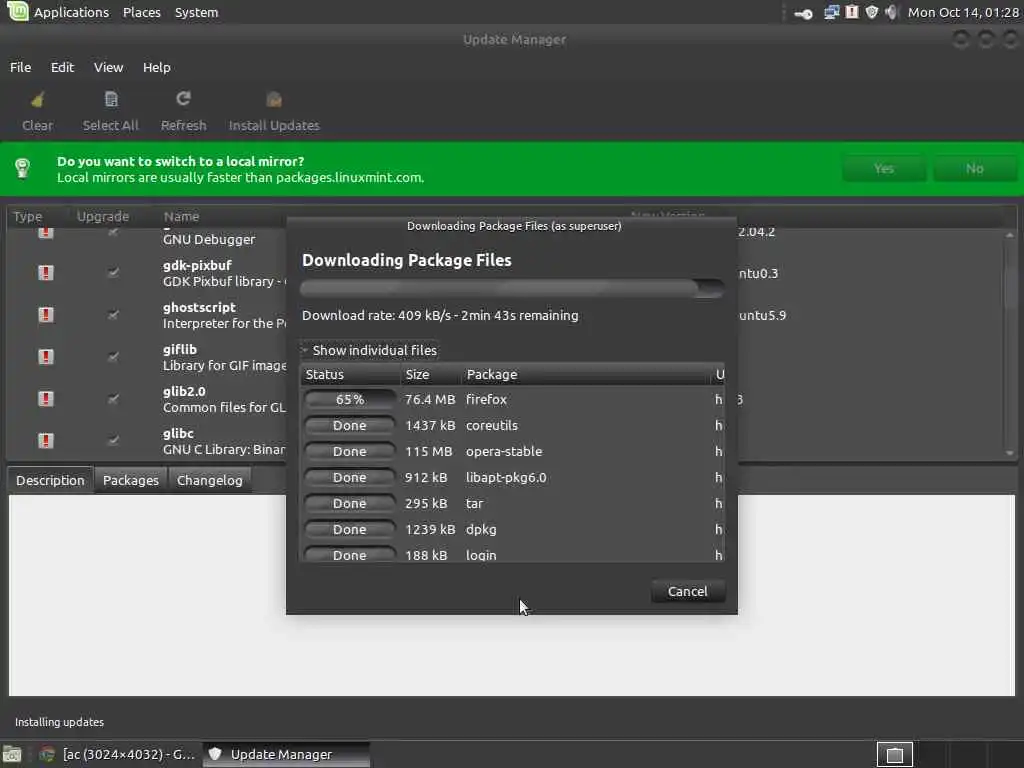The height and width of the screenshot is (768, 1024).
Task: Select the login package download row
Action: click(x=513, y=554)
